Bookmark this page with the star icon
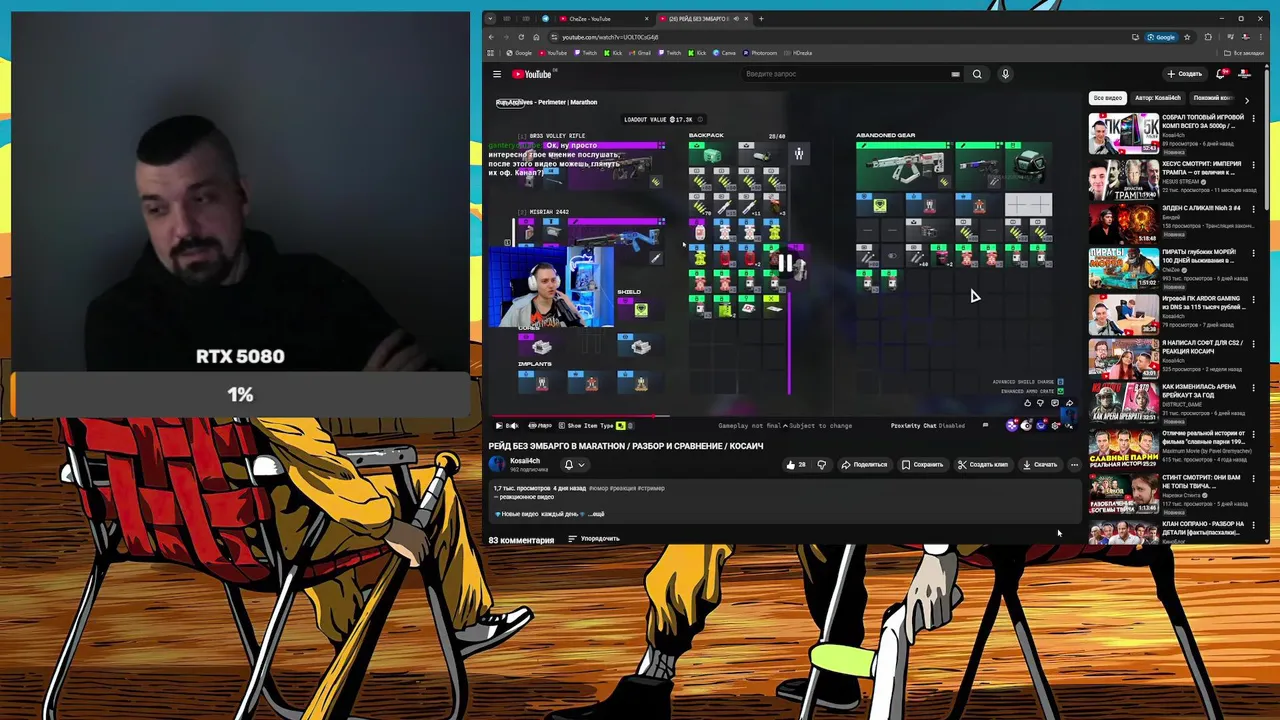This screenshot has width=1280, height=720. point(1187,37)
